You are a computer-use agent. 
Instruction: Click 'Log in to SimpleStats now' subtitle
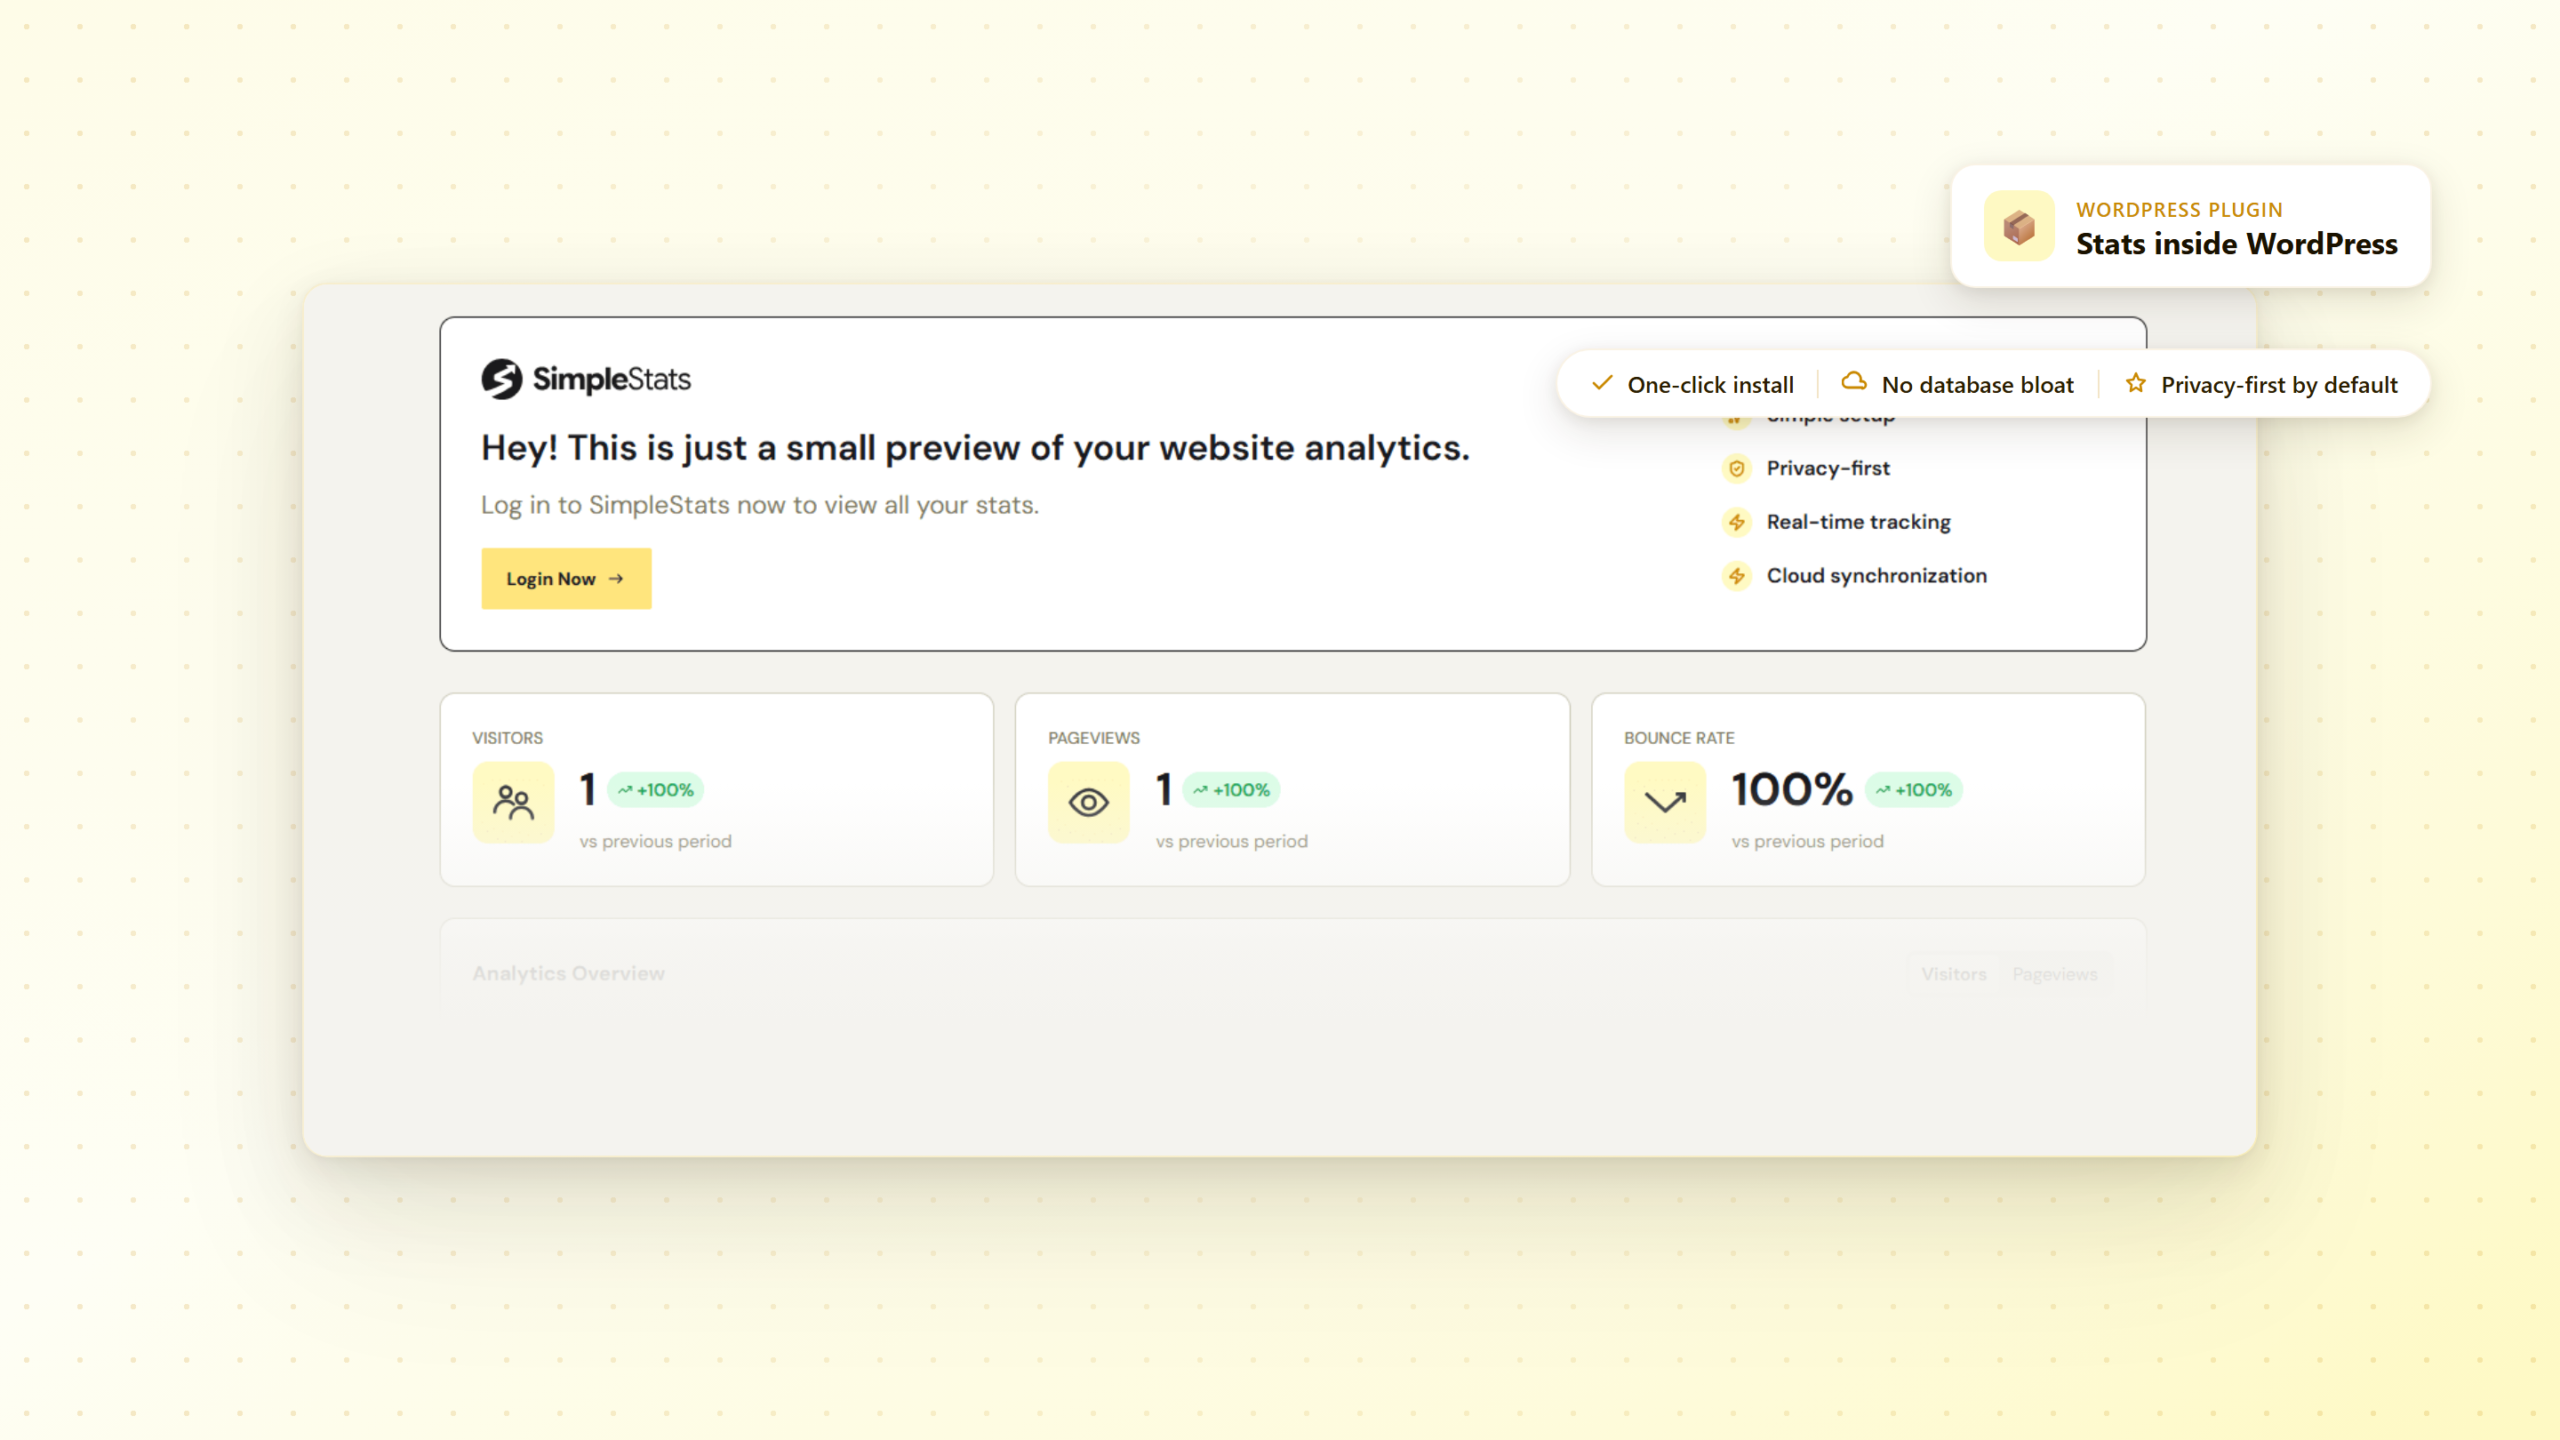(760, 505)
